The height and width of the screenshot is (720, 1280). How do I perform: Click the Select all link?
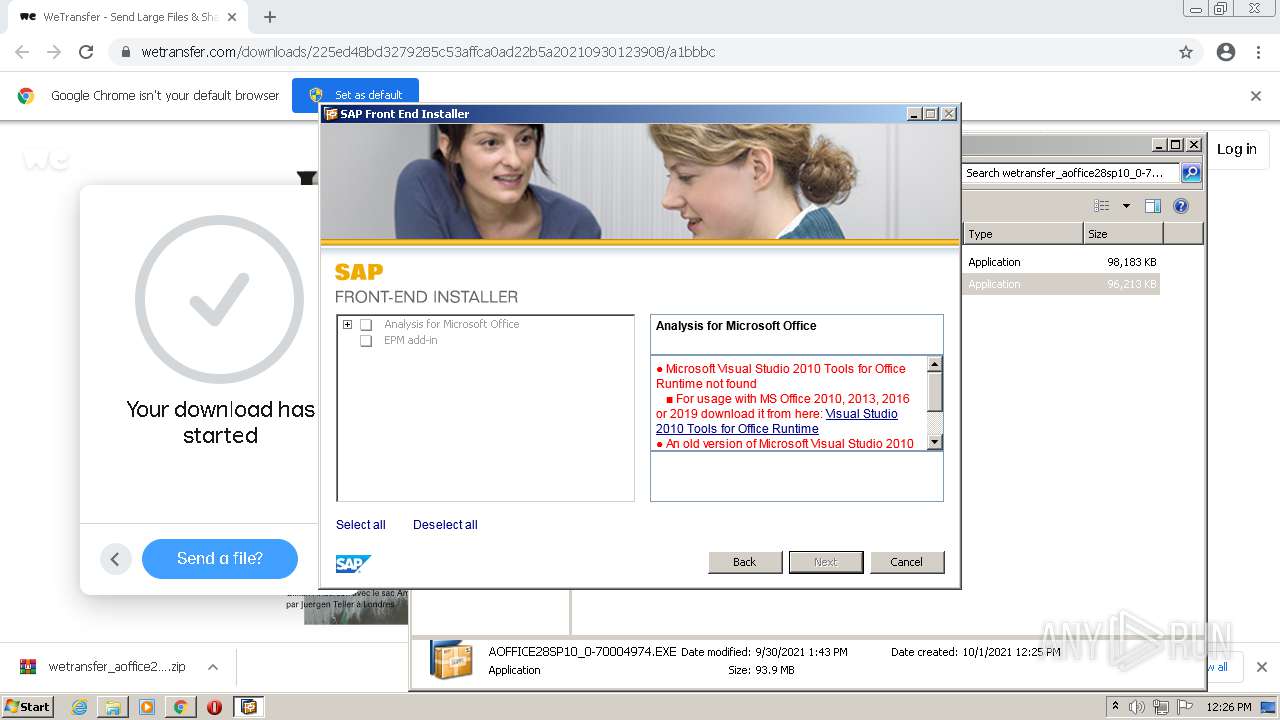[x=361, y=525]
